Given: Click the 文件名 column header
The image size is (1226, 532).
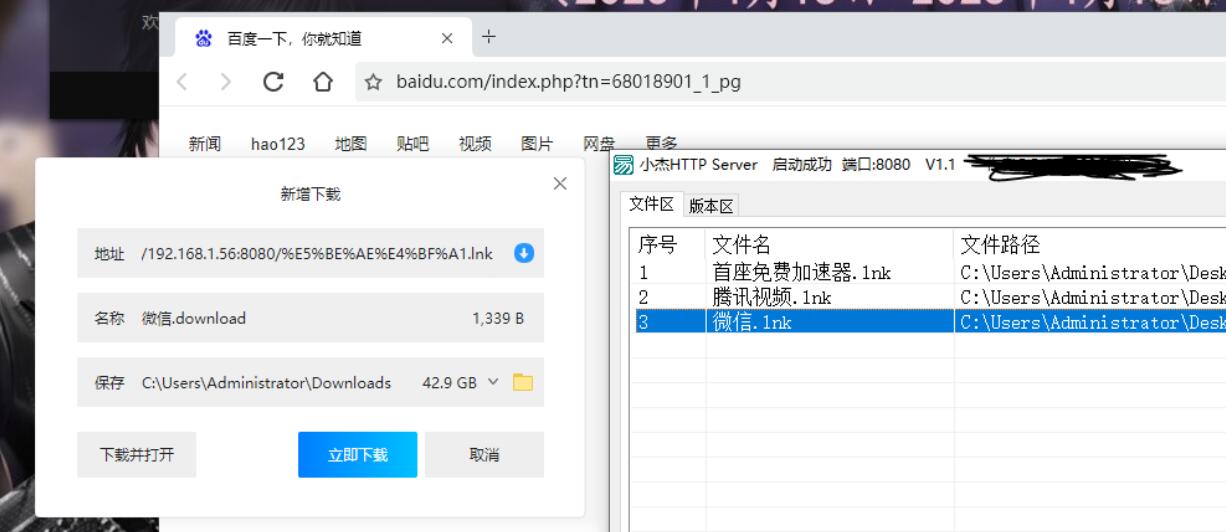Looking at the screenshot, I should pos(830,245).
